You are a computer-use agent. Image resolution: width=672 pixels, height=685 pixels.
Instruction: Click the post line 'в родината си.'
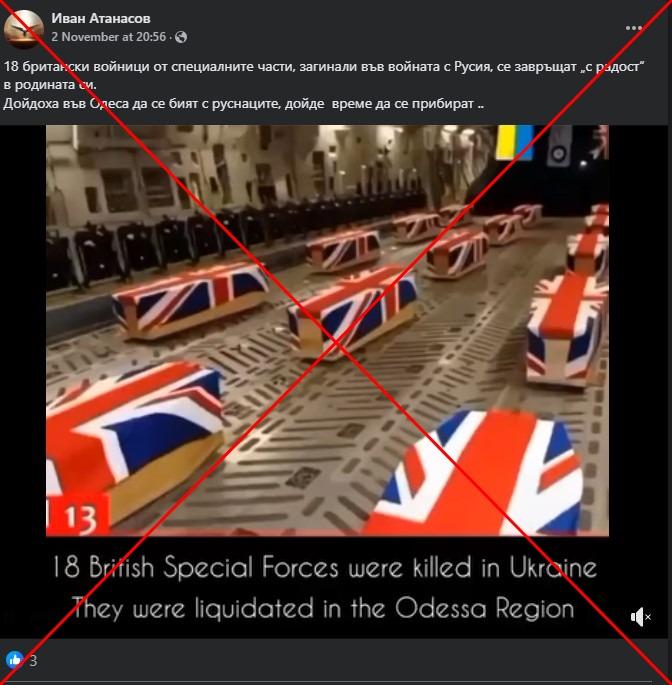[50, 85]
